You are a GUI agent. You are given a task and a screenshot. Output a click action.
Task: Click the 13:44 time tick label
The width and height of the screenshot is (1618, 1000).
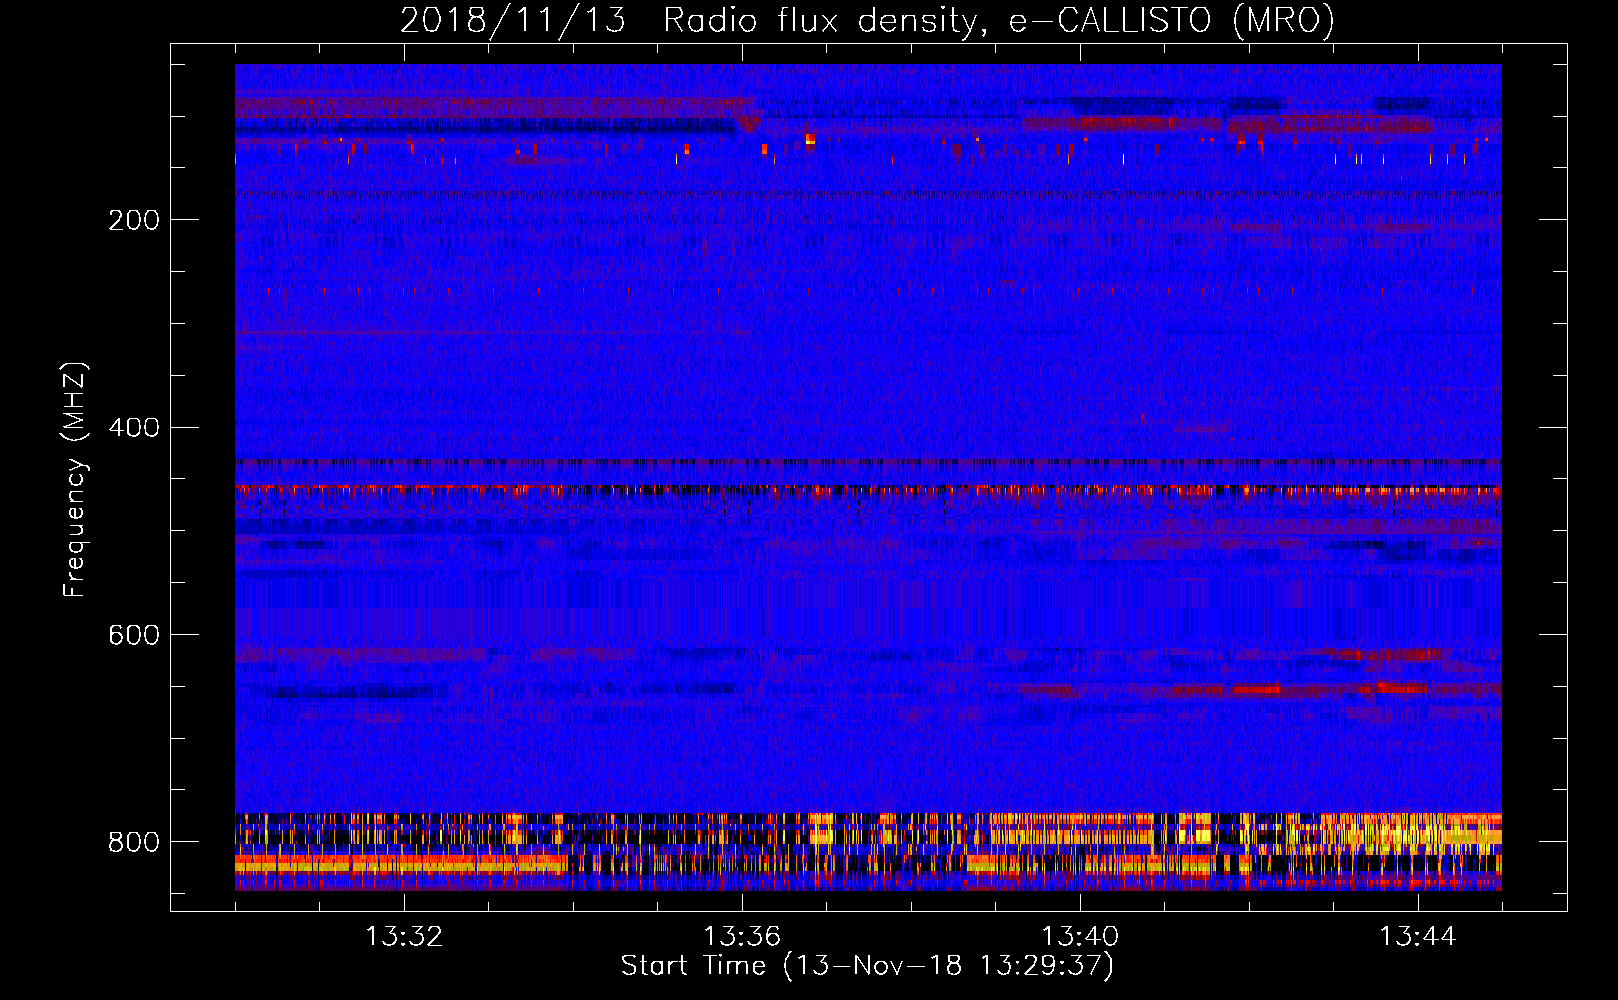click(x=1418, y=937)
